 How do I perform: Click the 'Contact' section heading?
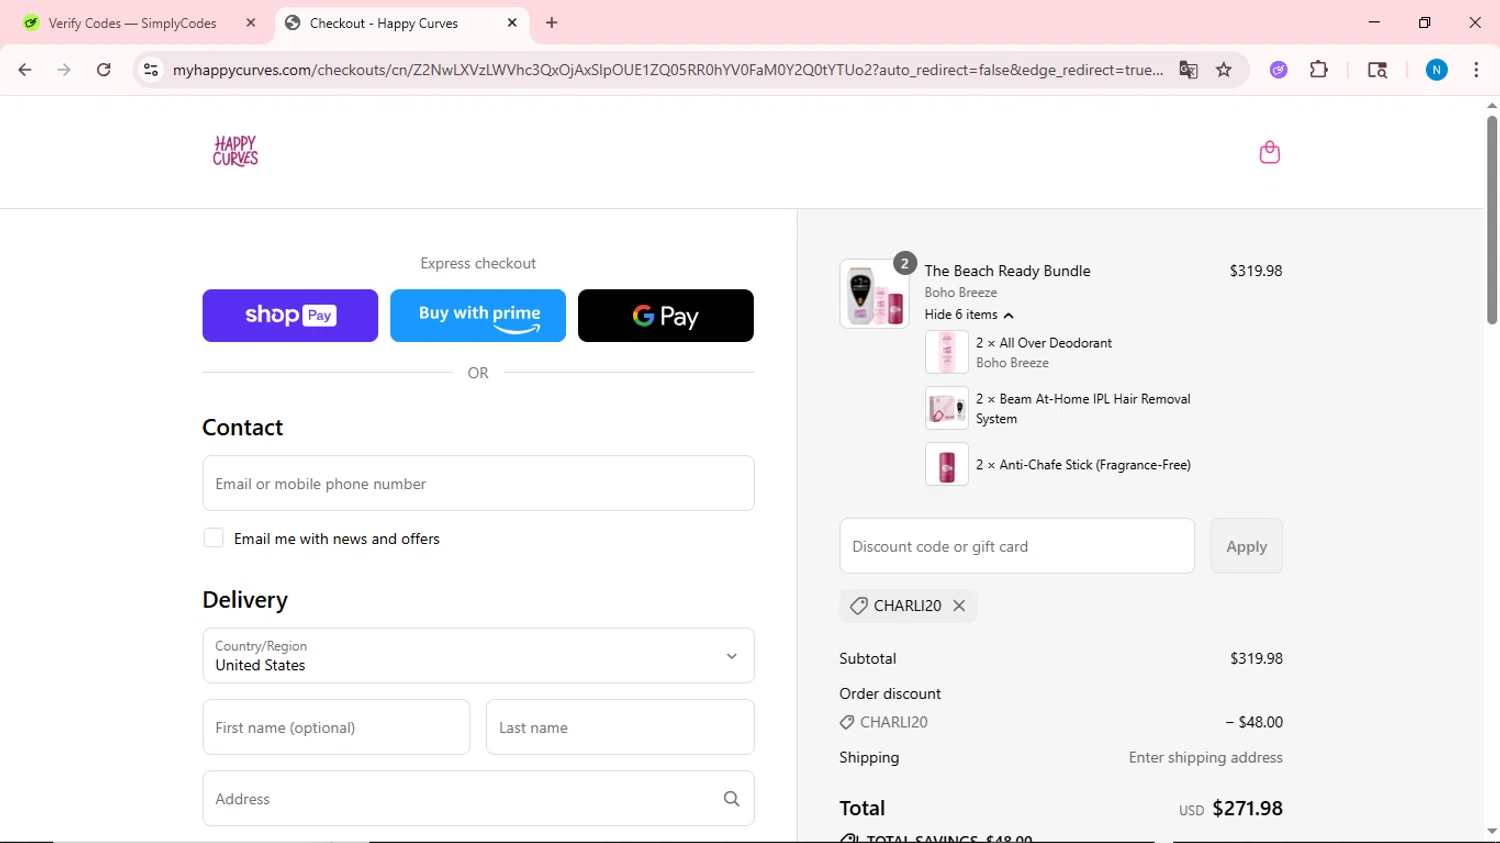pos(242,427)
